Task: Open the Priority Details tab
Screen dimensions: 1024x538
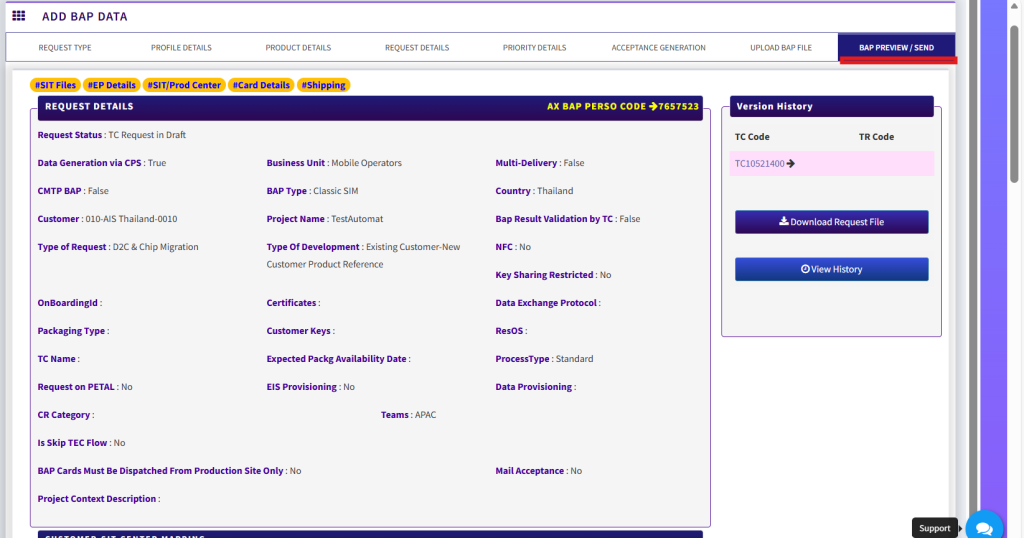Action: point(534,48)
